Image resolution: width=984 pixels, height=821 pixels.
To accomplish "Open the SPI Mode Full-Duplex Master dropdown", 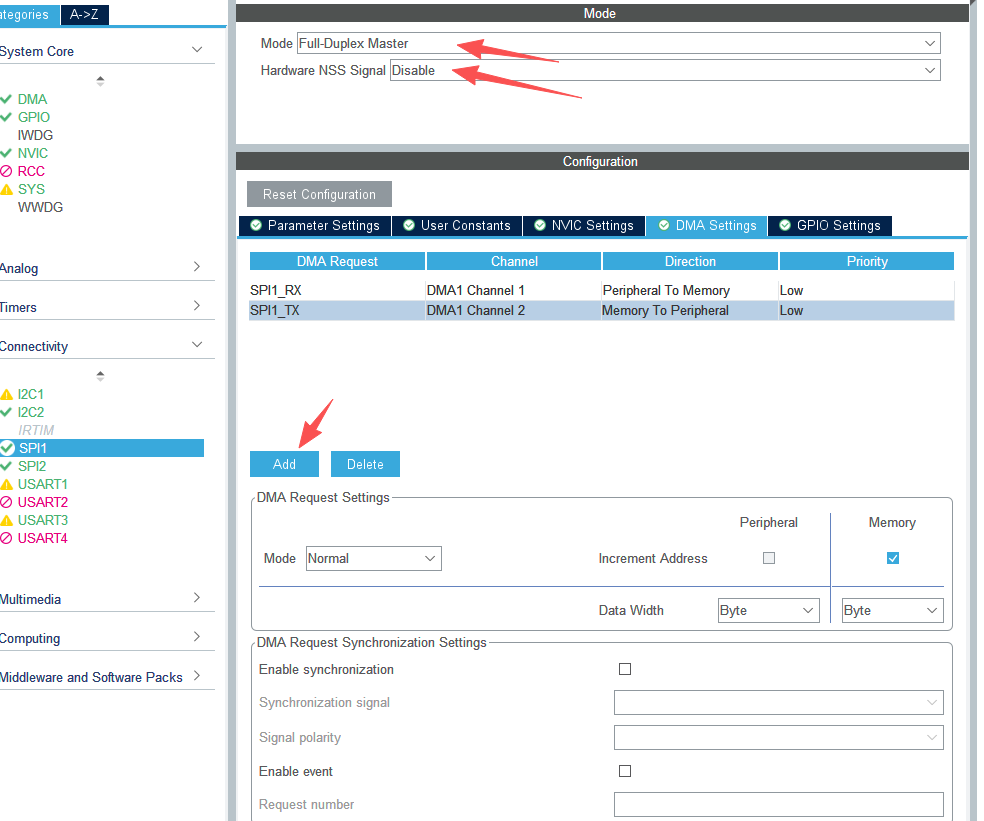I will 619,43.
